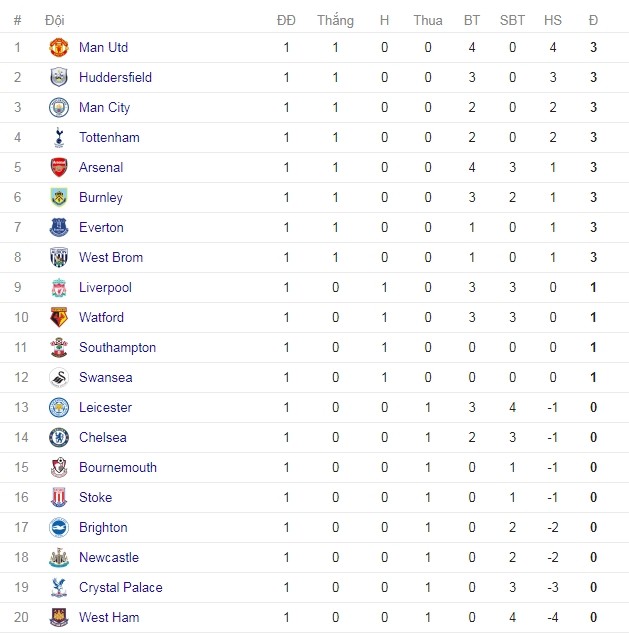Click the Chelsea club crest
This screenshot has height=633, width=629.
pyautogui.click(x=59, y=437)
